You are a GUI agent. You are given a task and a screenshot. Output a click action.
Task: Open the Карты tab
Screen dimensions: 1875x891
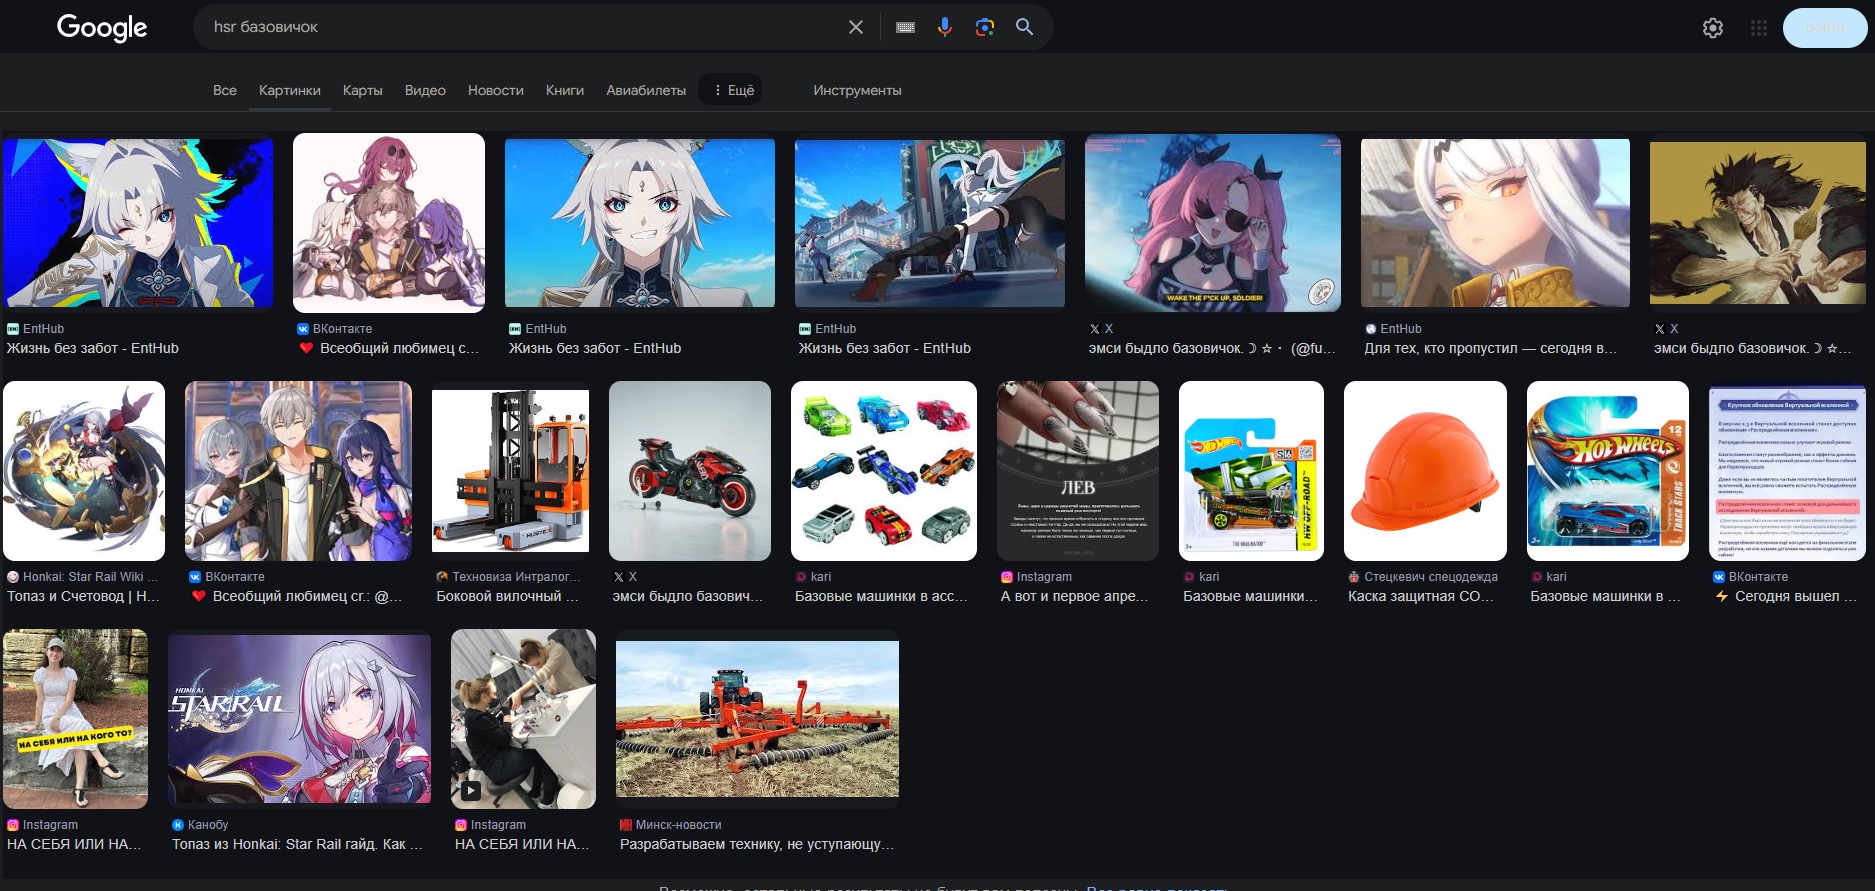[x=363, y=90]
